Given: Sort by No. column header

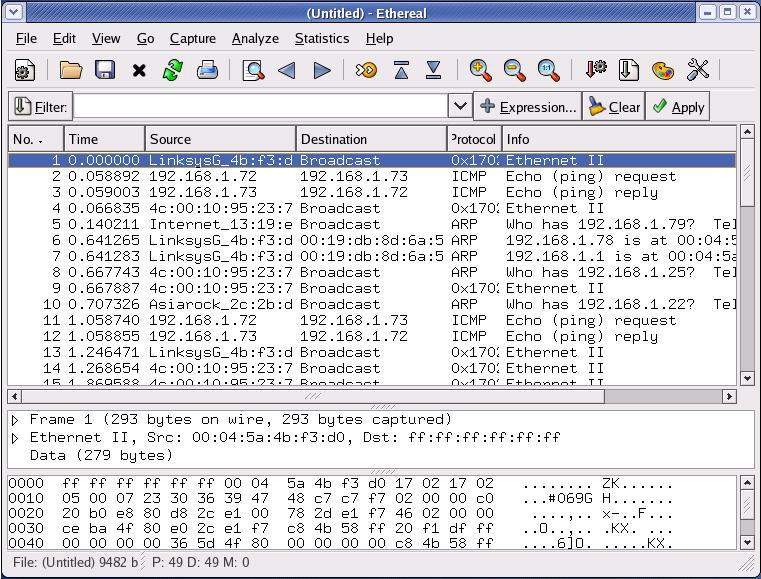Looking at the screenshot, I should pyautogui.click(x=36, y=139).
